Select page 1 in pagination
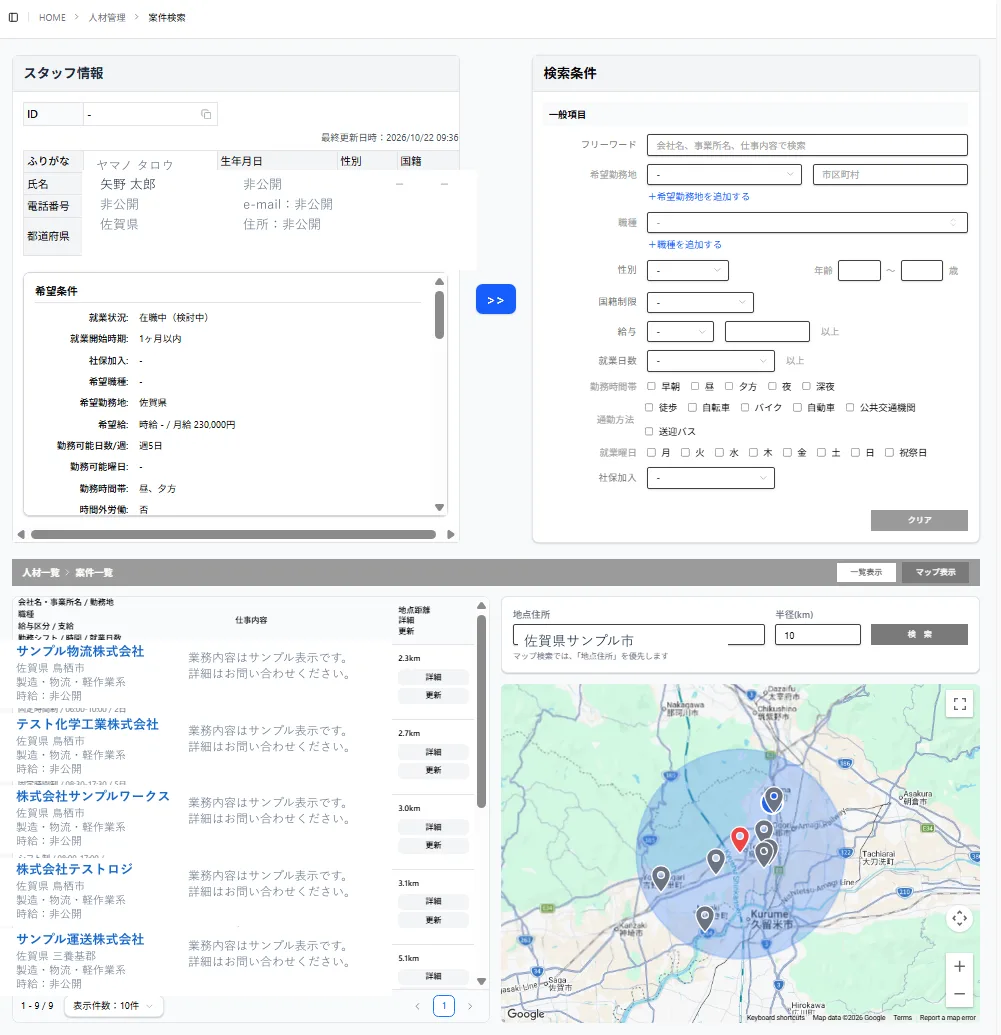 444,1006
